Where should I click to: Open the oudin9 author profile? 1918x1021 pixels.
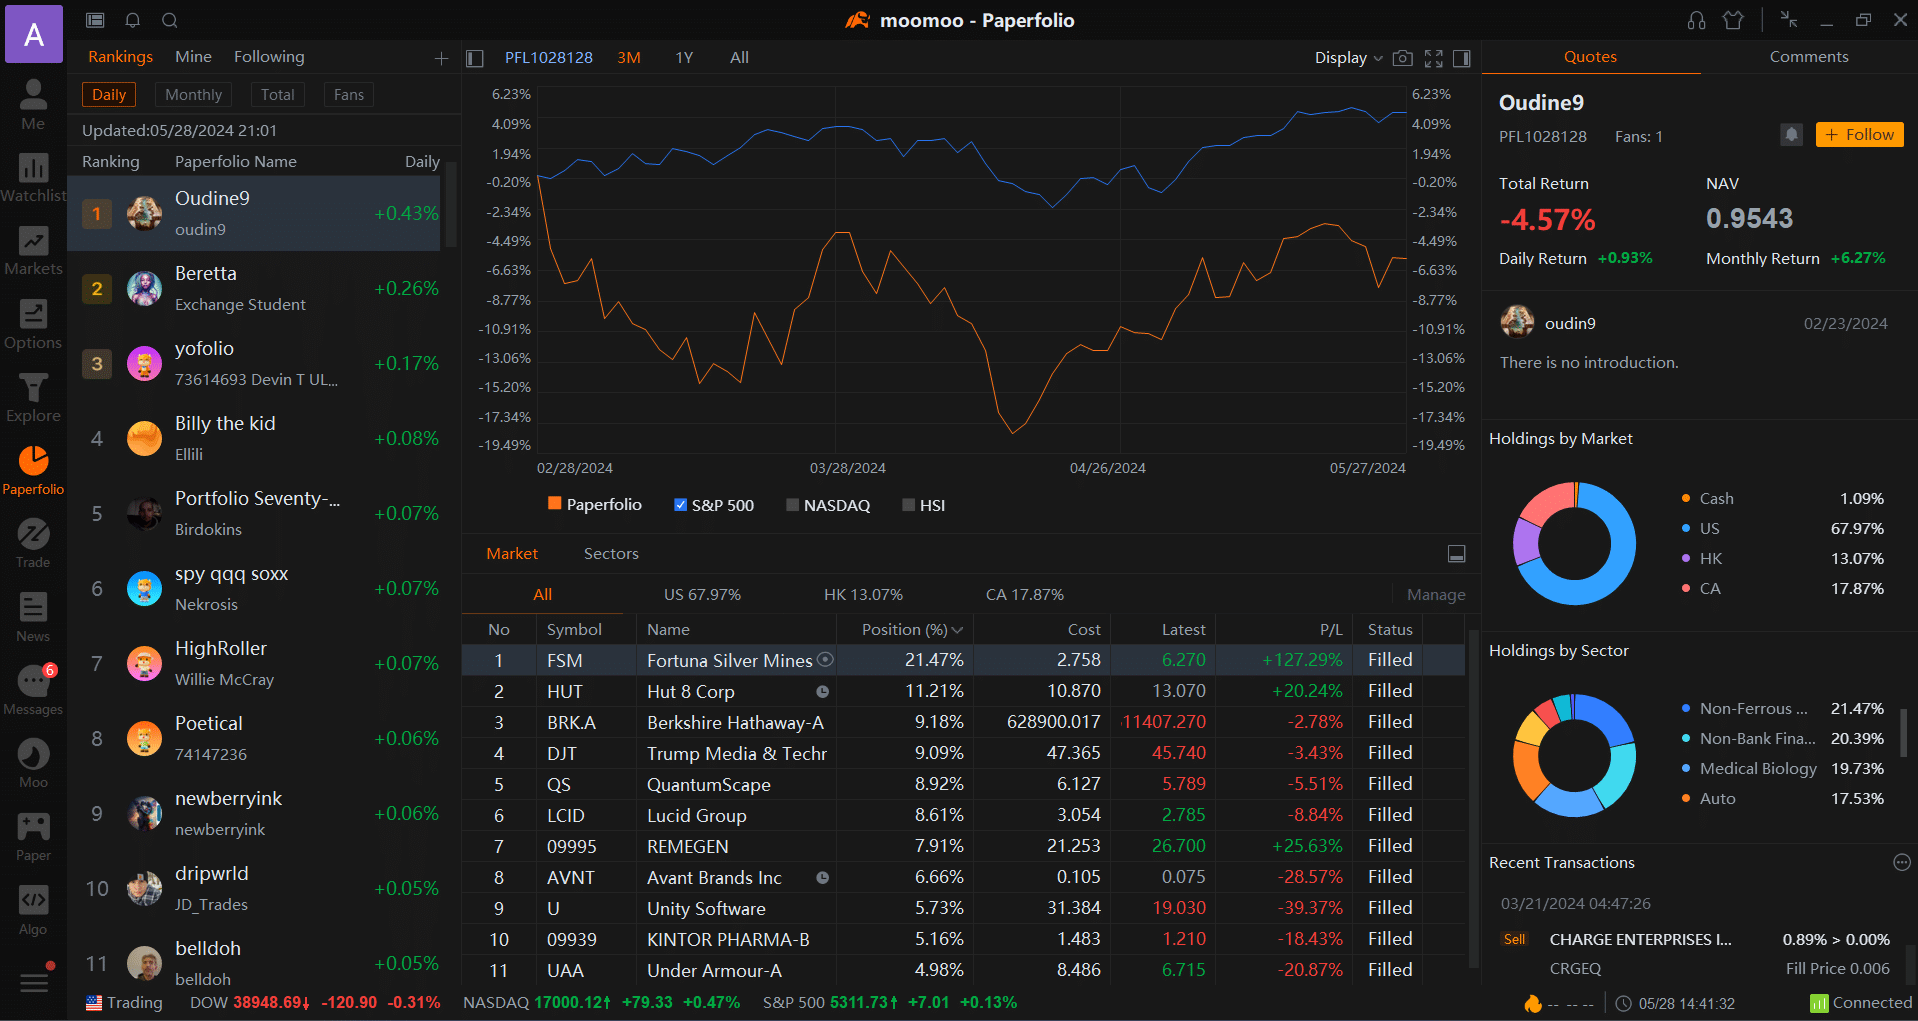coord(1548,323)
